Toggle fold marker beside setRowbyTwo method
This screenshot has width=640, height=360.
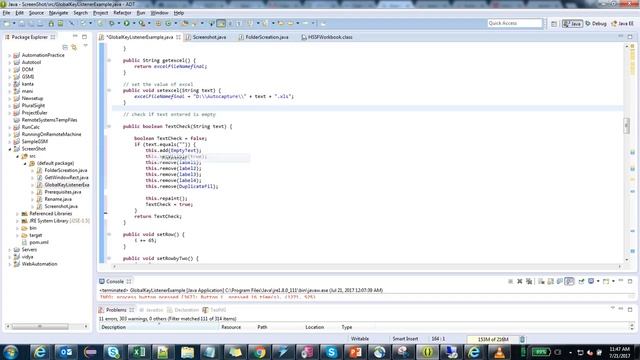click(109, 258)
